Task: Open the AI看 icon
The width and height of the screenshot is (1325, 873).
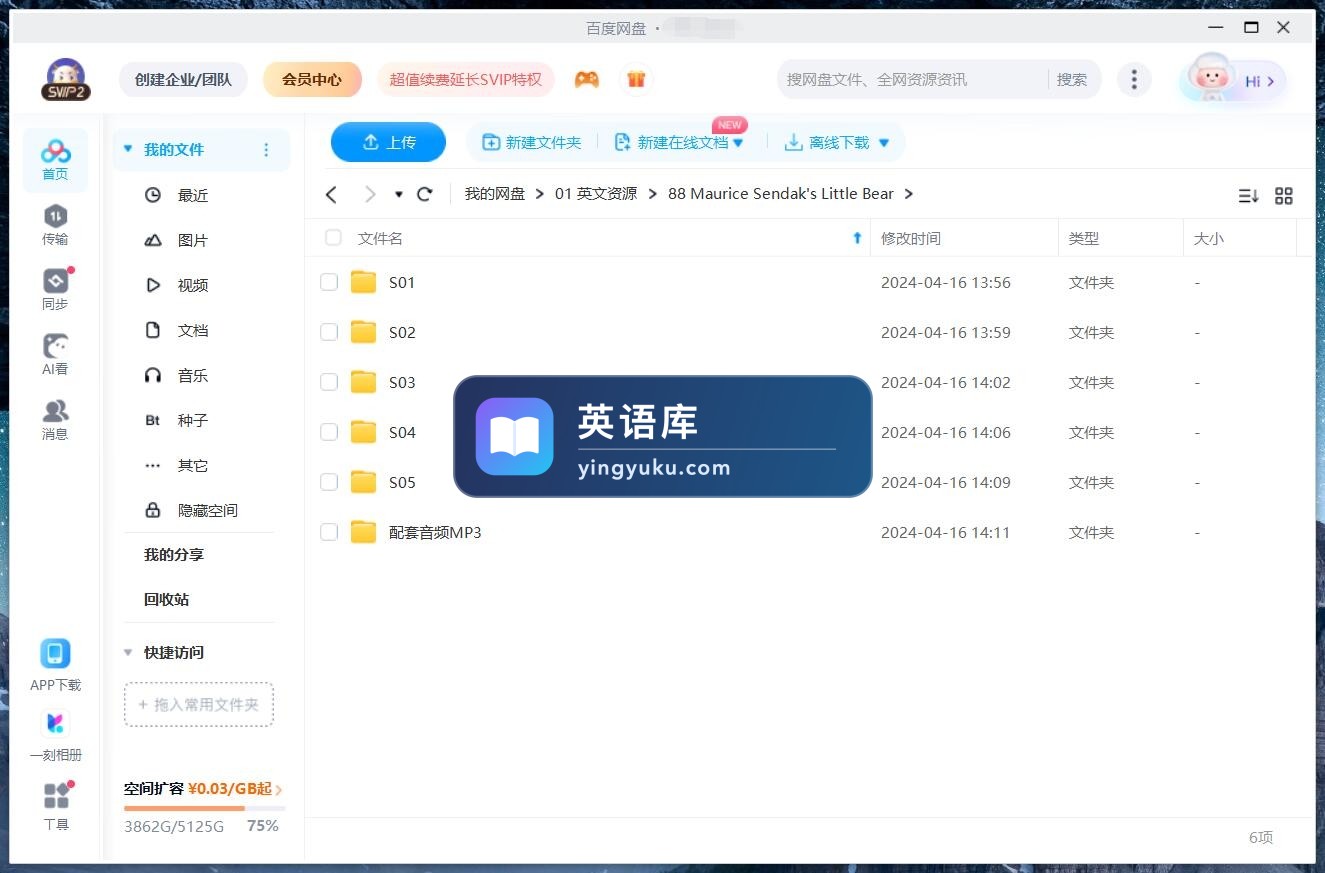Action: pos(55,355)
